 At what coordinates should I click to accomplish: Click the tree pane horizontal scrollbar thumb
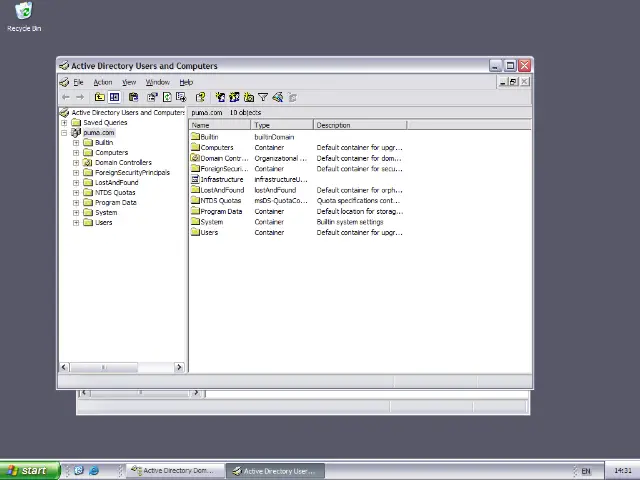pyautogui.click(x=104, y=367)
